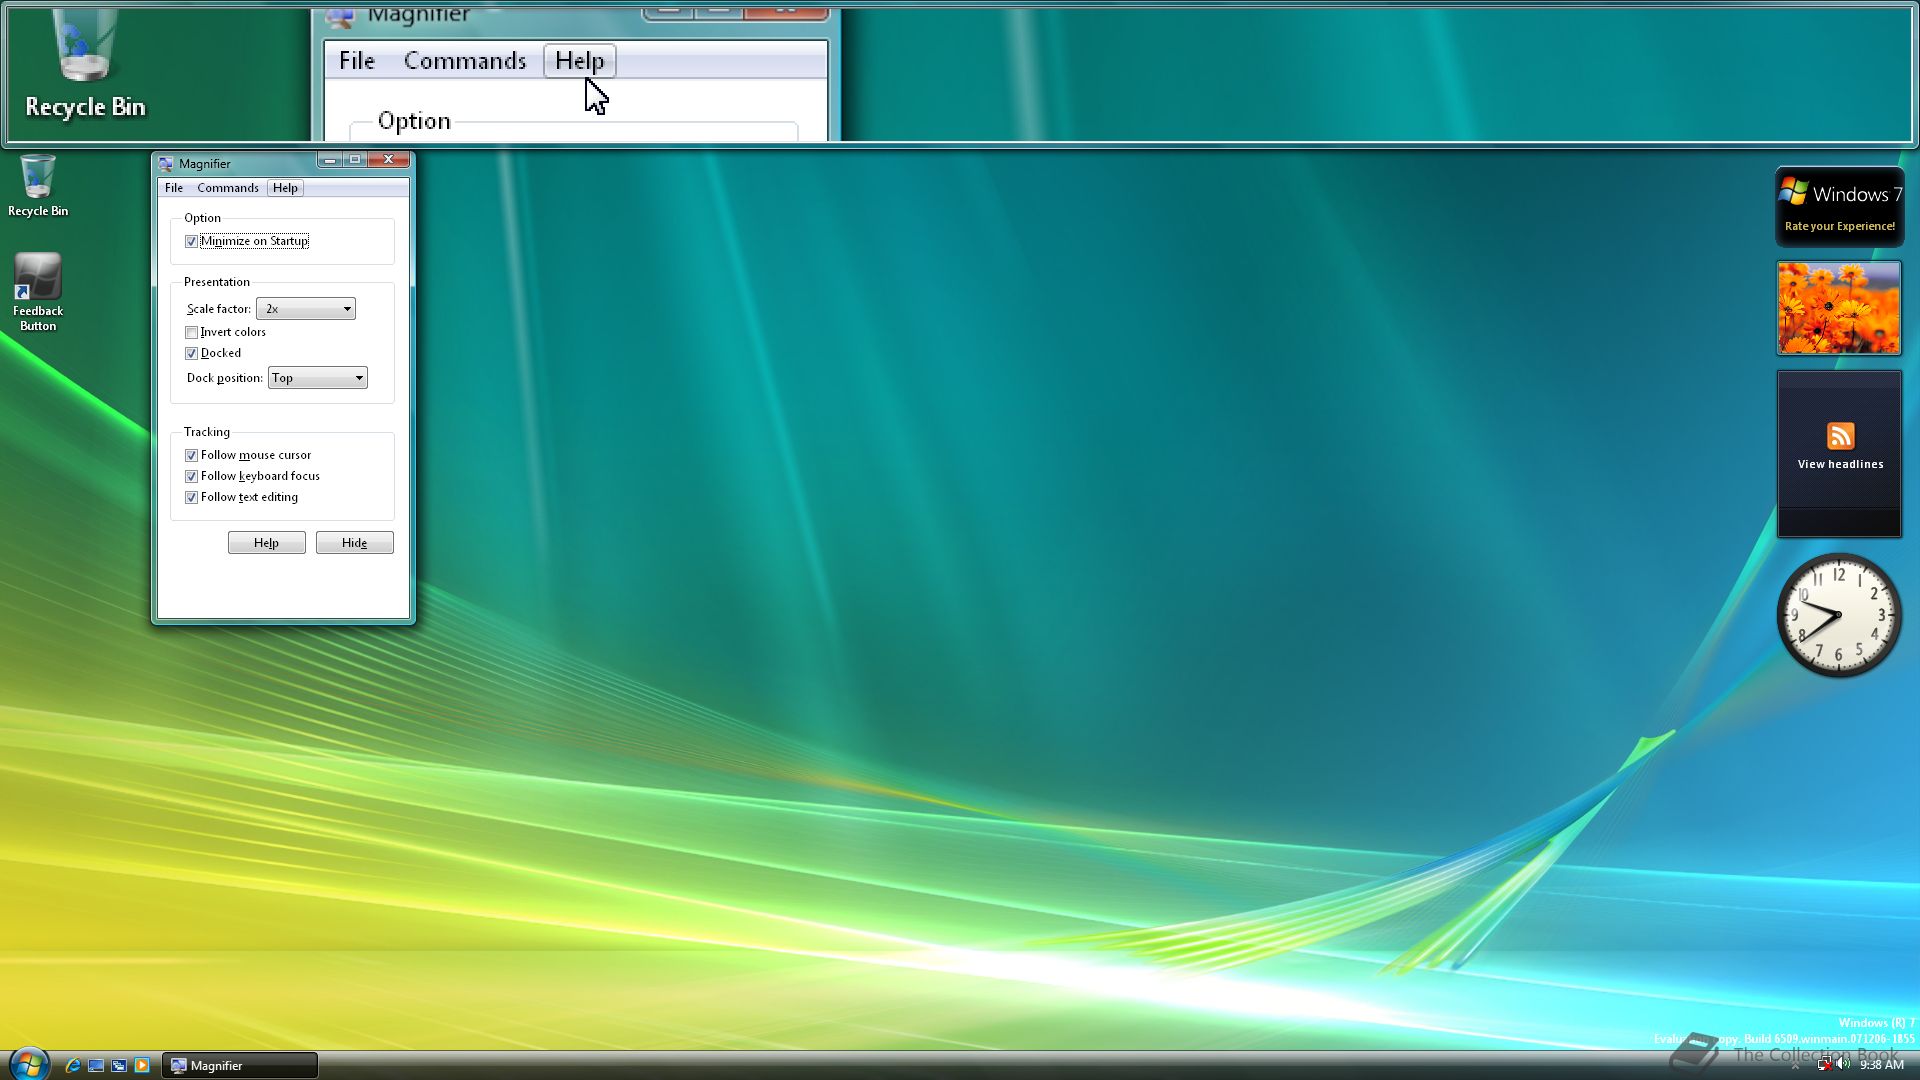Toggle Minimize on Startup checkbox
The height and width of the screenshot is (1080, 1920).
pos(191,241)
